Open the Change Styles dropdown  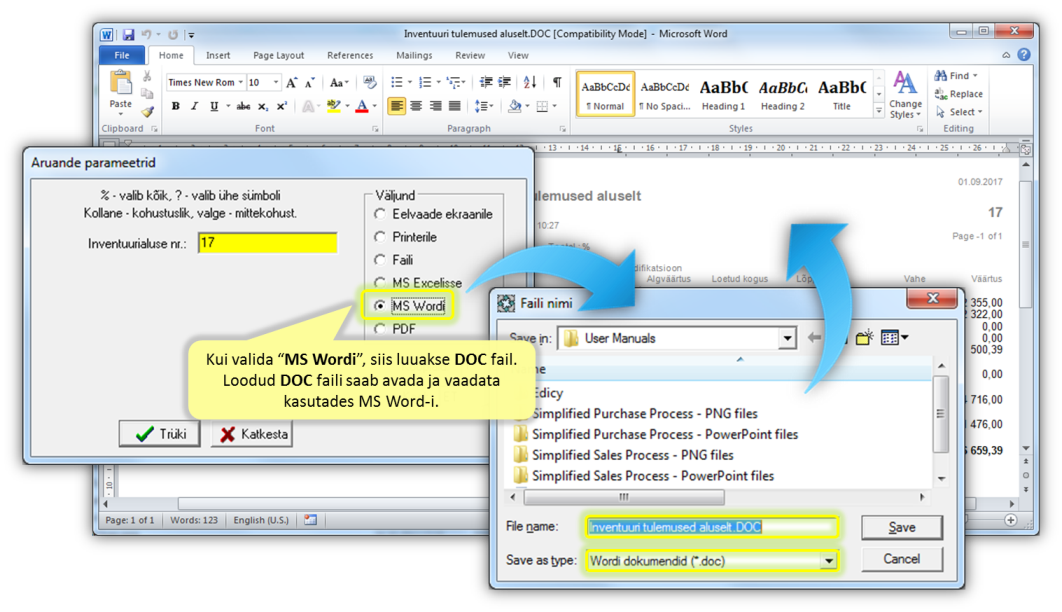coord(905,95)
